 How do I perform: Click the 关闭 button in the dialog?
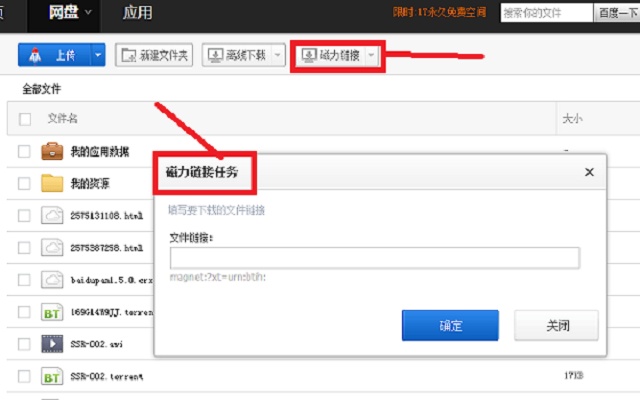tap(557, 325)
